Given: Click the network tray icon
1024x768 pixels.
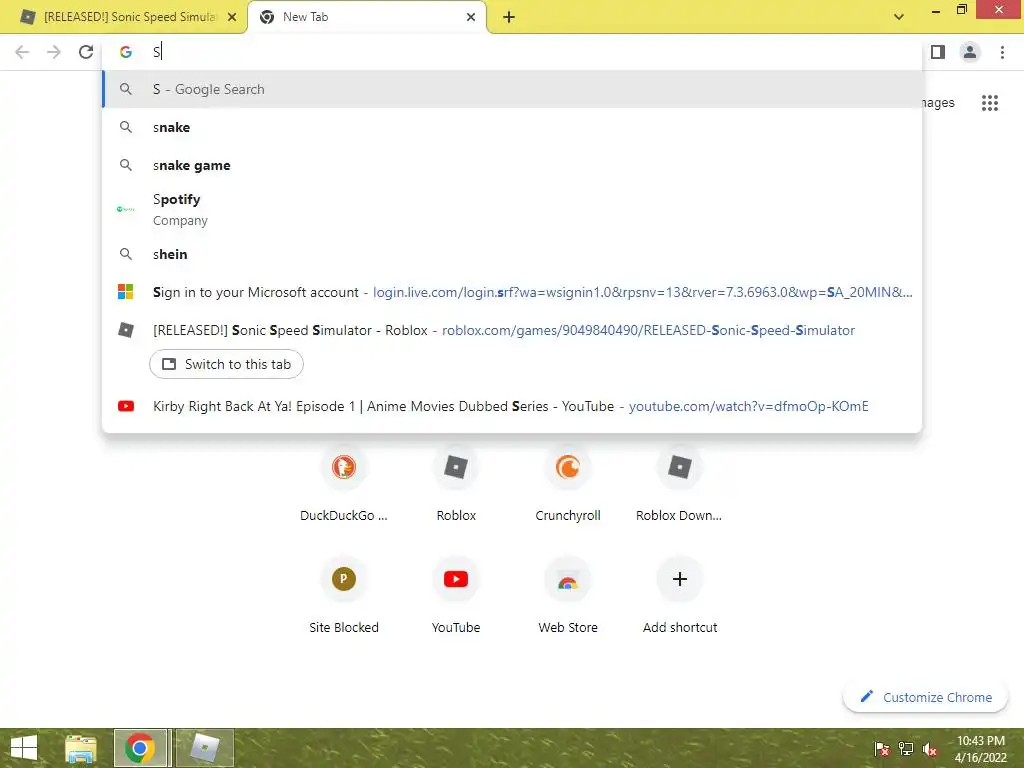Looking at the screenshot, I should coord(906,749).
